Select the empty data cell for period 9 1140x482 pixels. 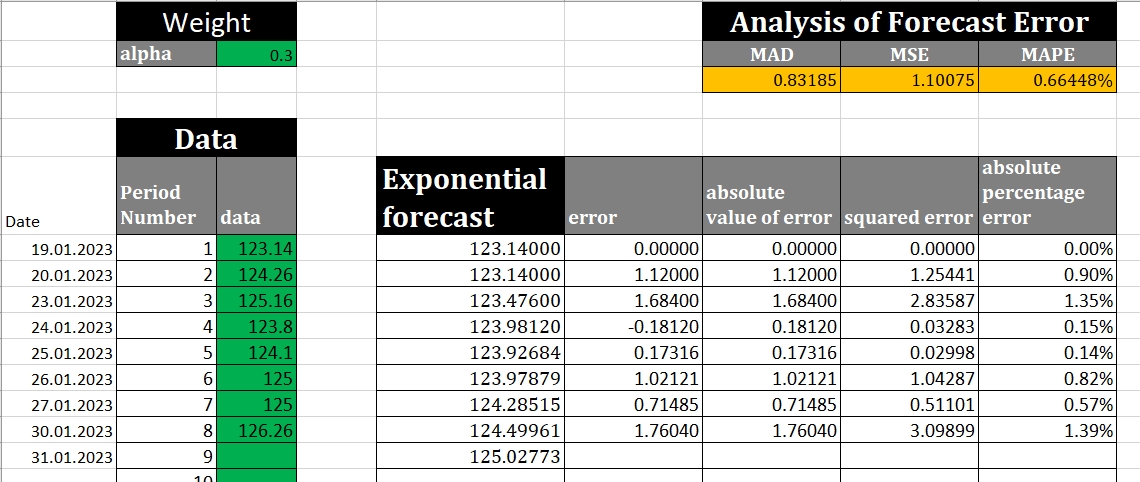tap(256, 457)
